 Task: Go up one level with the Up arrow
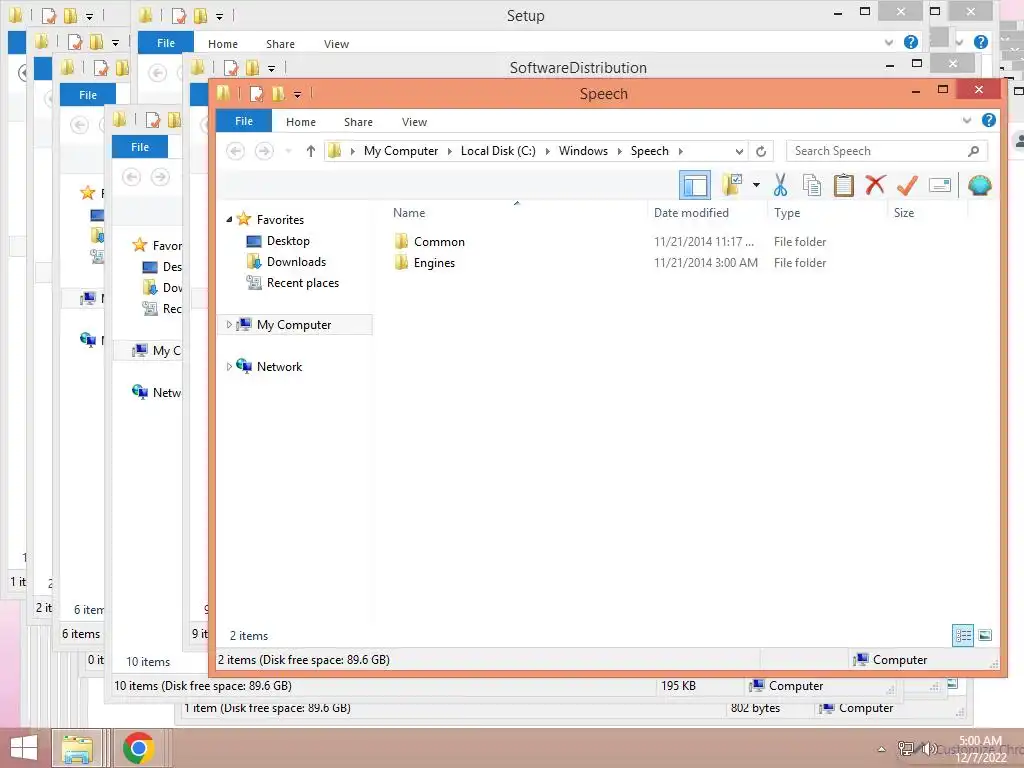311,152
